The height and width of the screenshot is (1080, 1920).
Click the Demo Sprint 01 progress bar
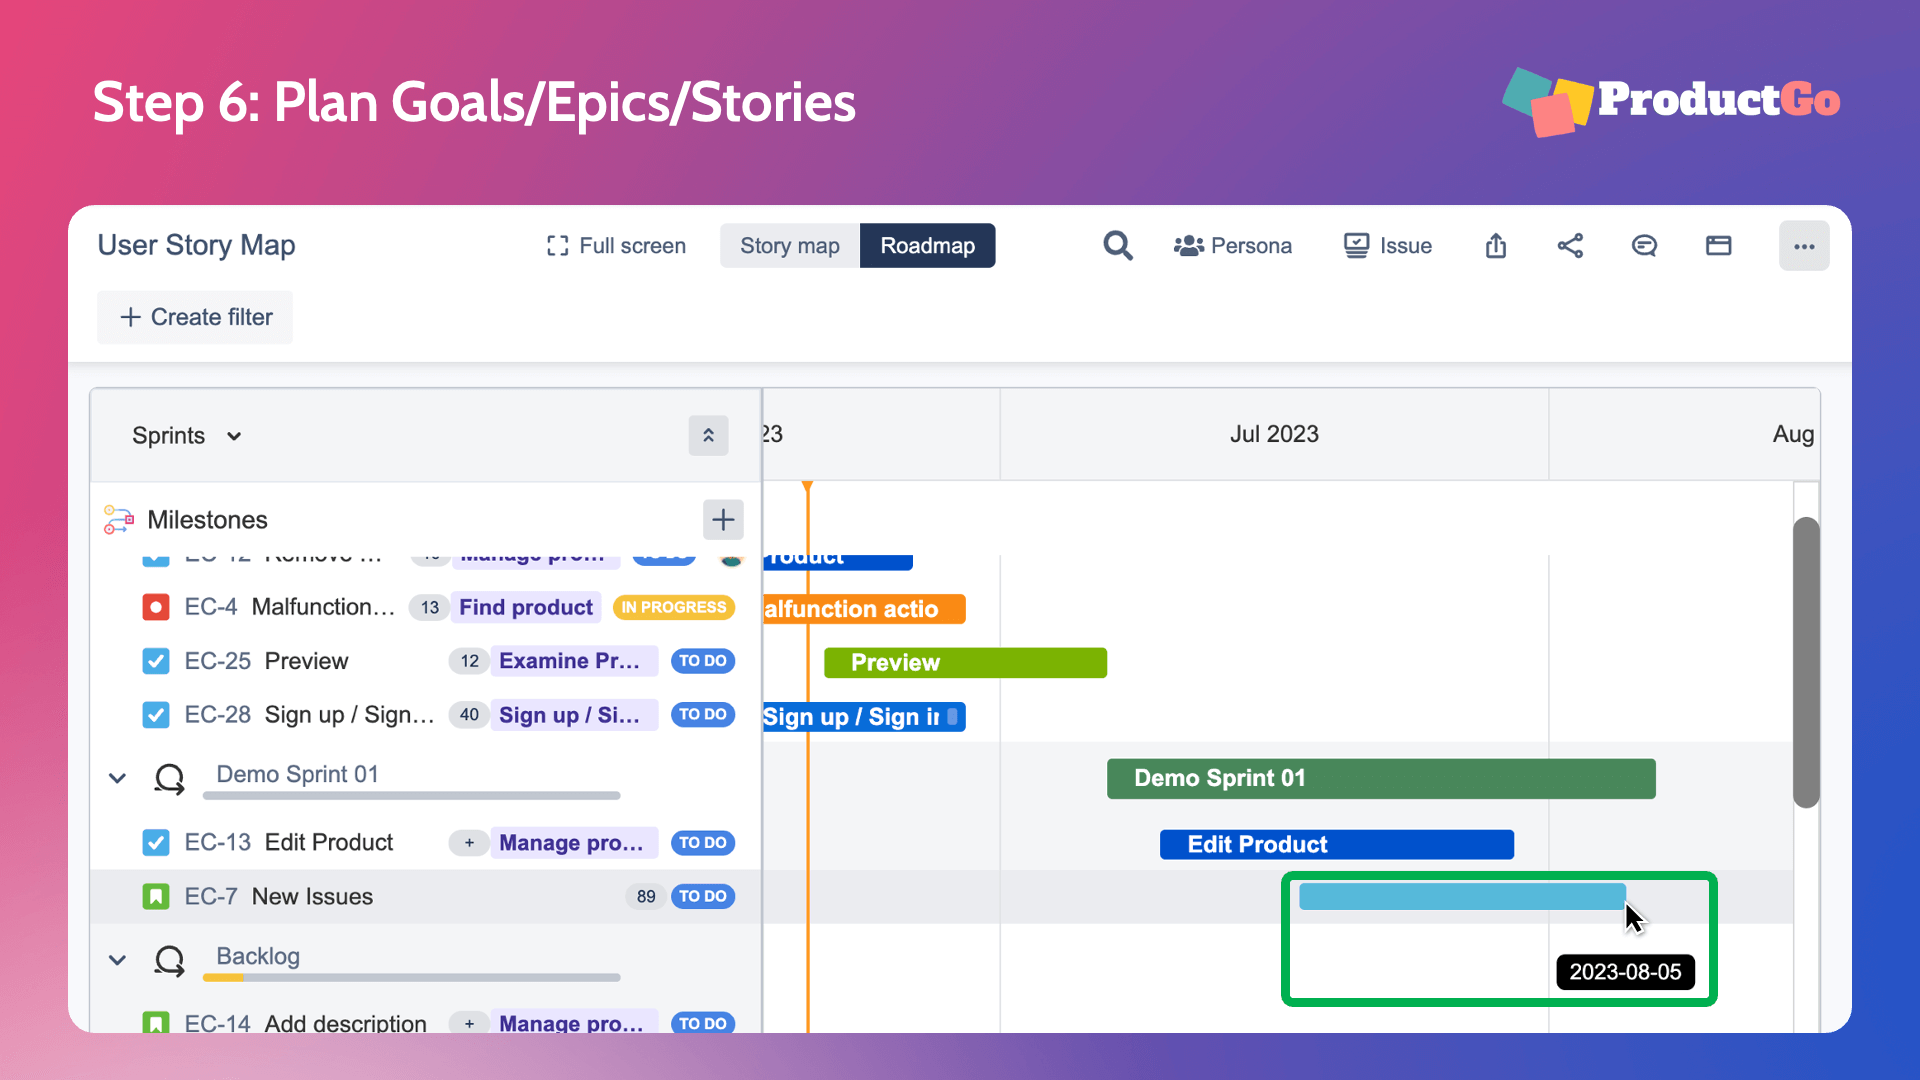(411, 796)
